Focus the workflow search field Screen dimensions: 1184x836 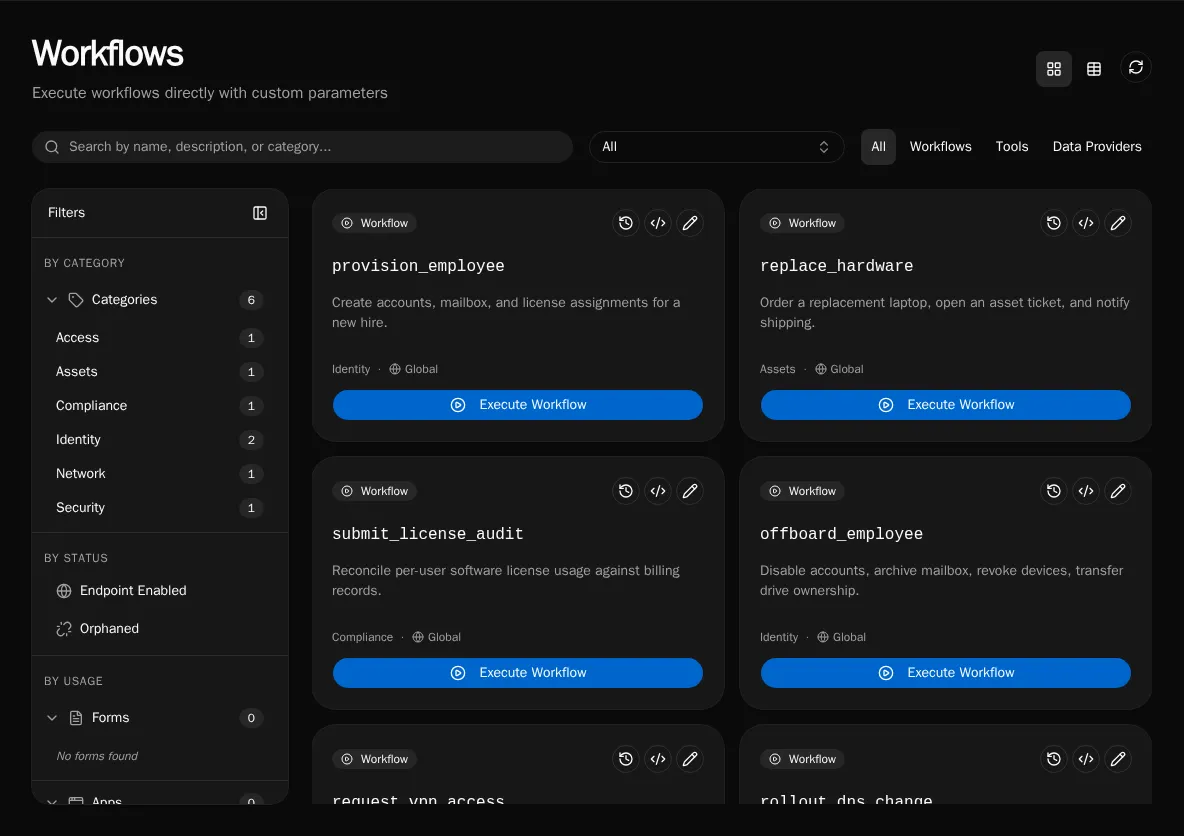click(x=302, y=147)
